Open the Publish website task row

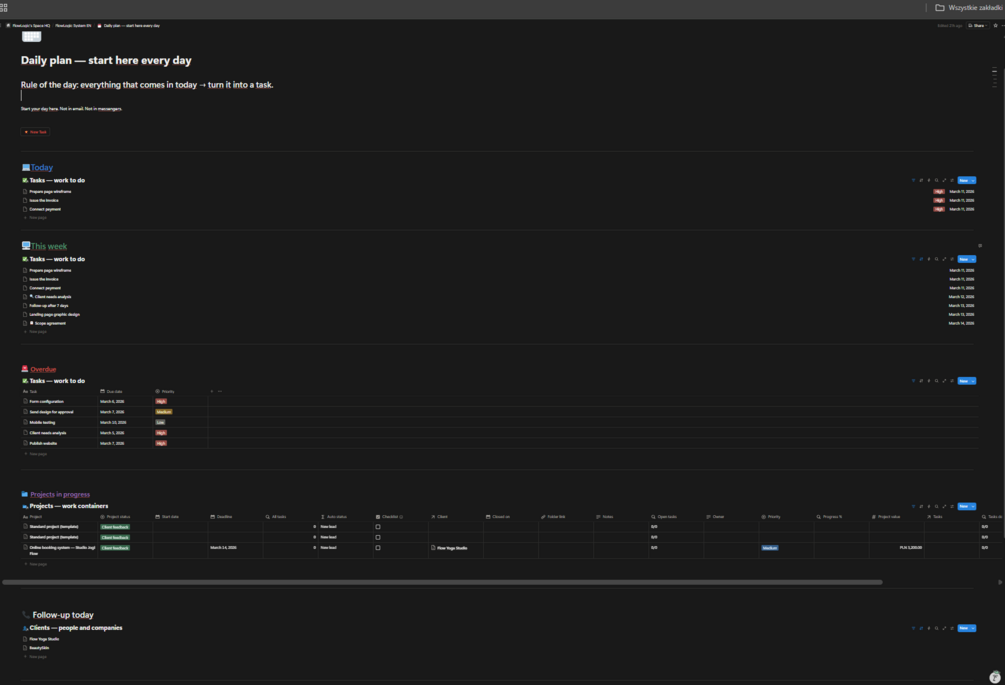click(x=43, y=443)
